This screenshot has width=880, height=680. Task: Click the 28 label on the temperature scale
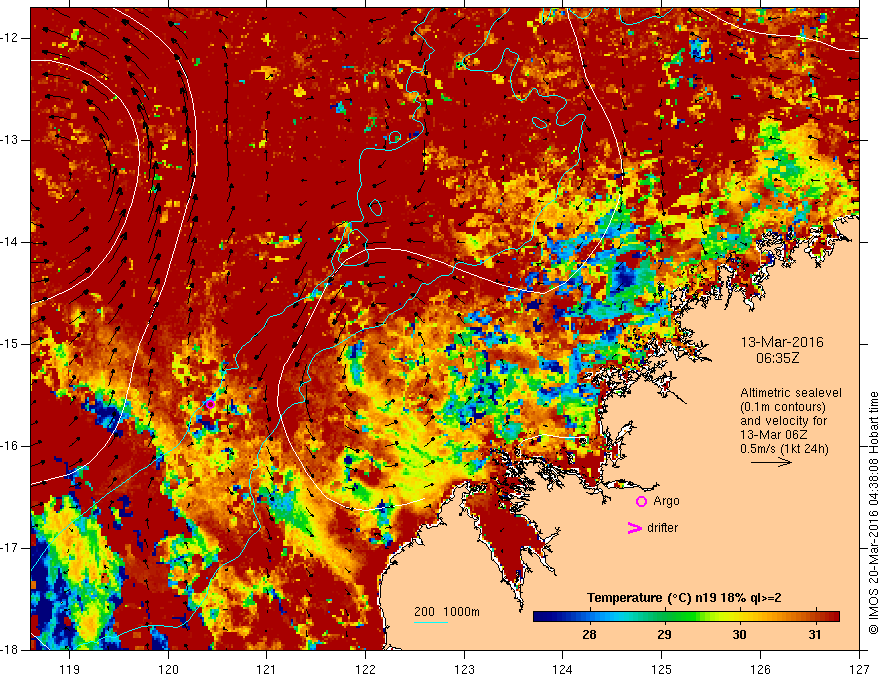coord(589,635)
